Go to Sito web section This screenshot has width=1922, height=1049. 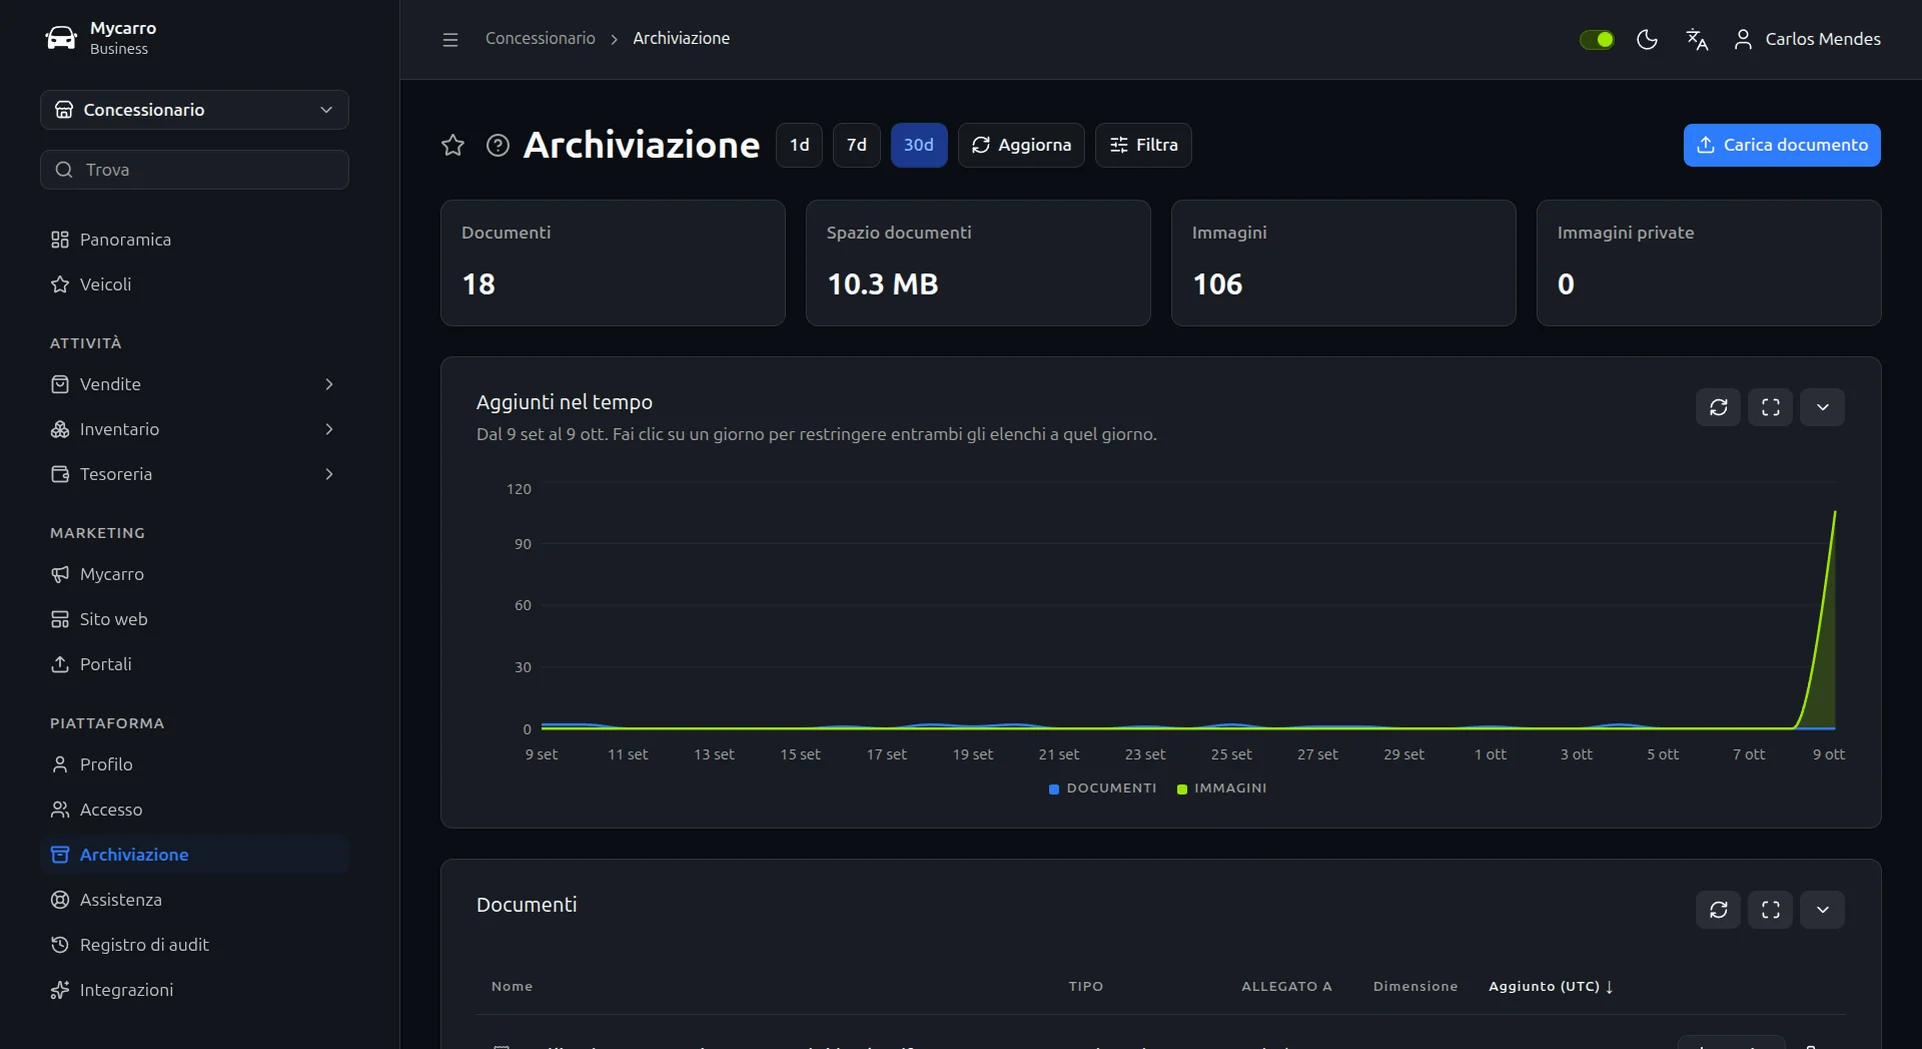tap(194, 619)
